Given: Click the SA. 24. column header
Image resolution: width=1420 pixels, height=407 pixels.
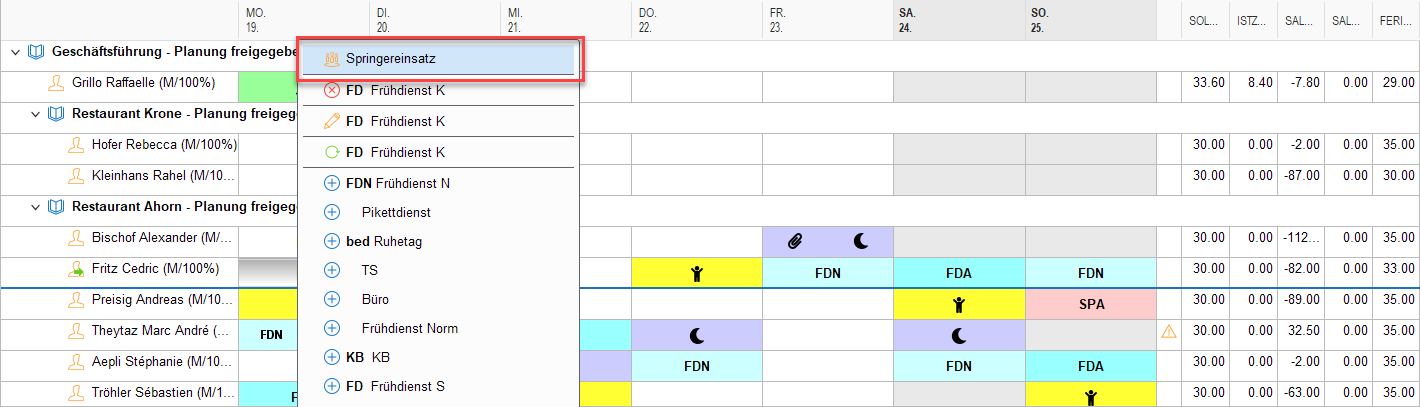Looking at the screenshot, I should [x=958, y=21].
